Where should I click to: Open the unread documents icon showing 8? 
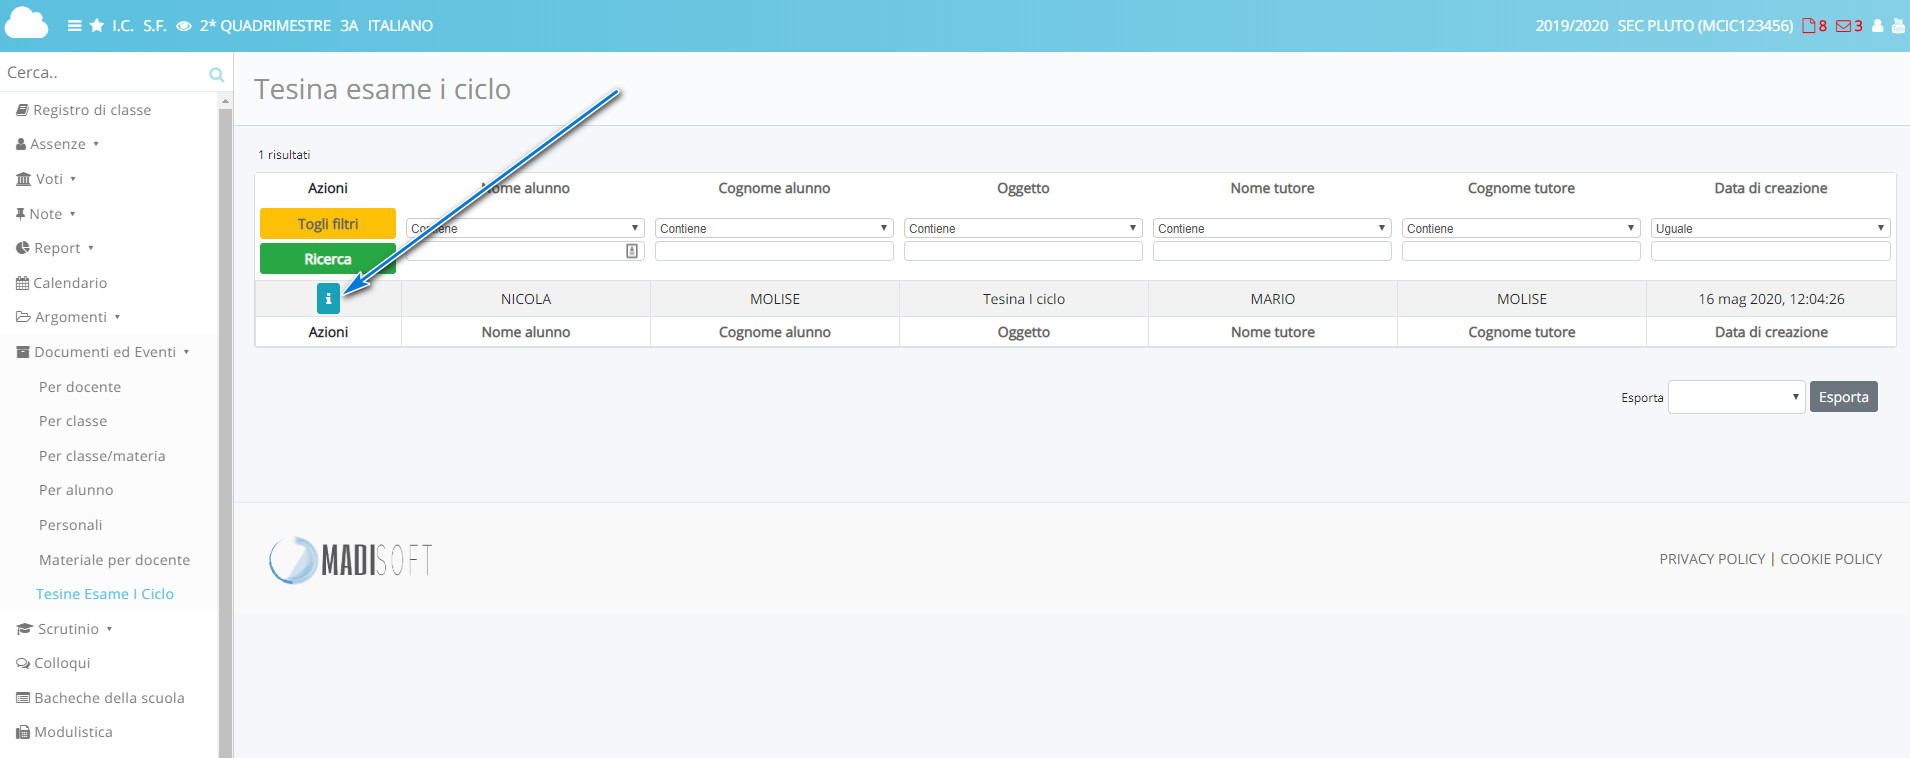tap(1814, 26)
